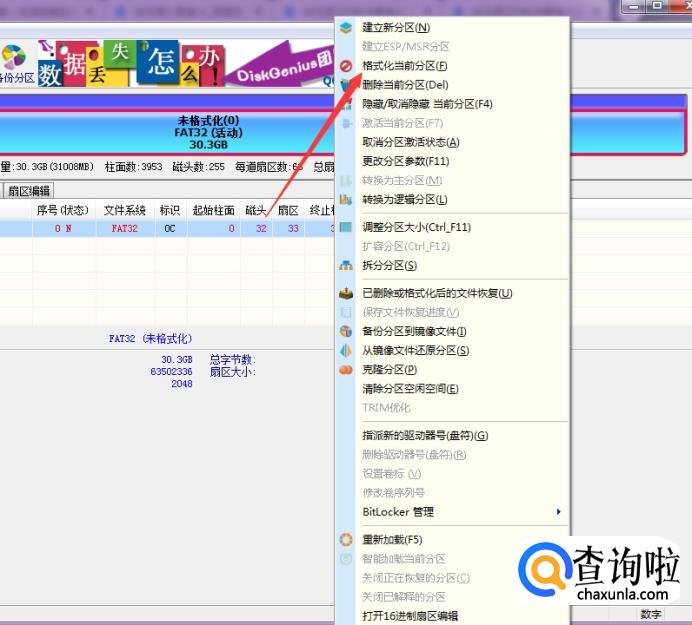Click the 重新加载 refresh icon
Screen dimensions: 692x625
(x=346, y=540)
